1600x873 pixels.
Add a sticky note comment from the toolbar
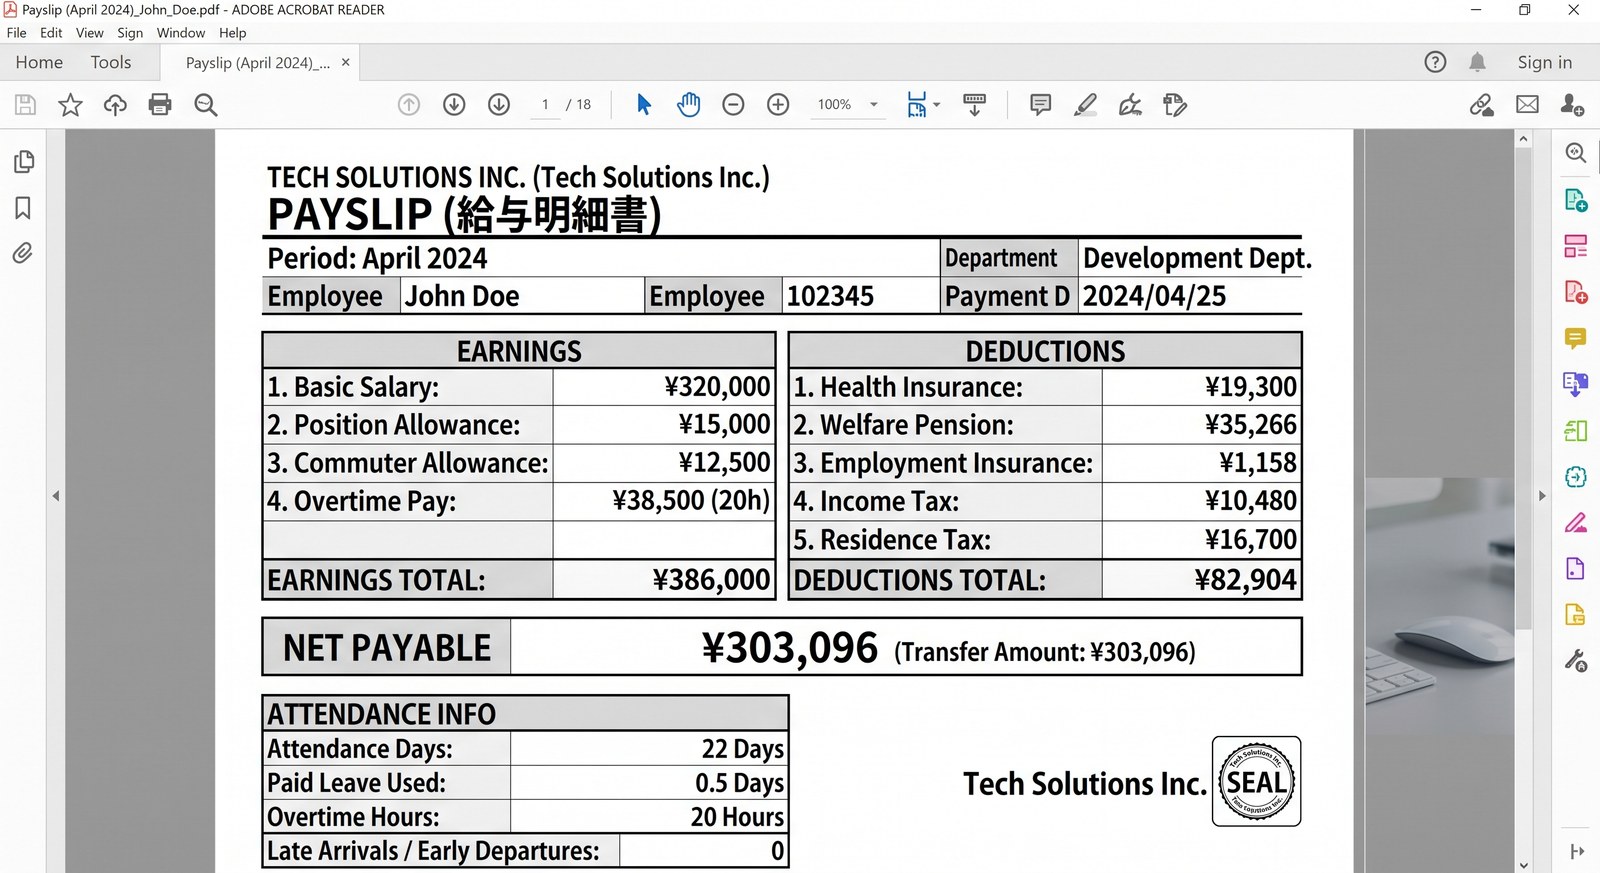[1040, 104]
